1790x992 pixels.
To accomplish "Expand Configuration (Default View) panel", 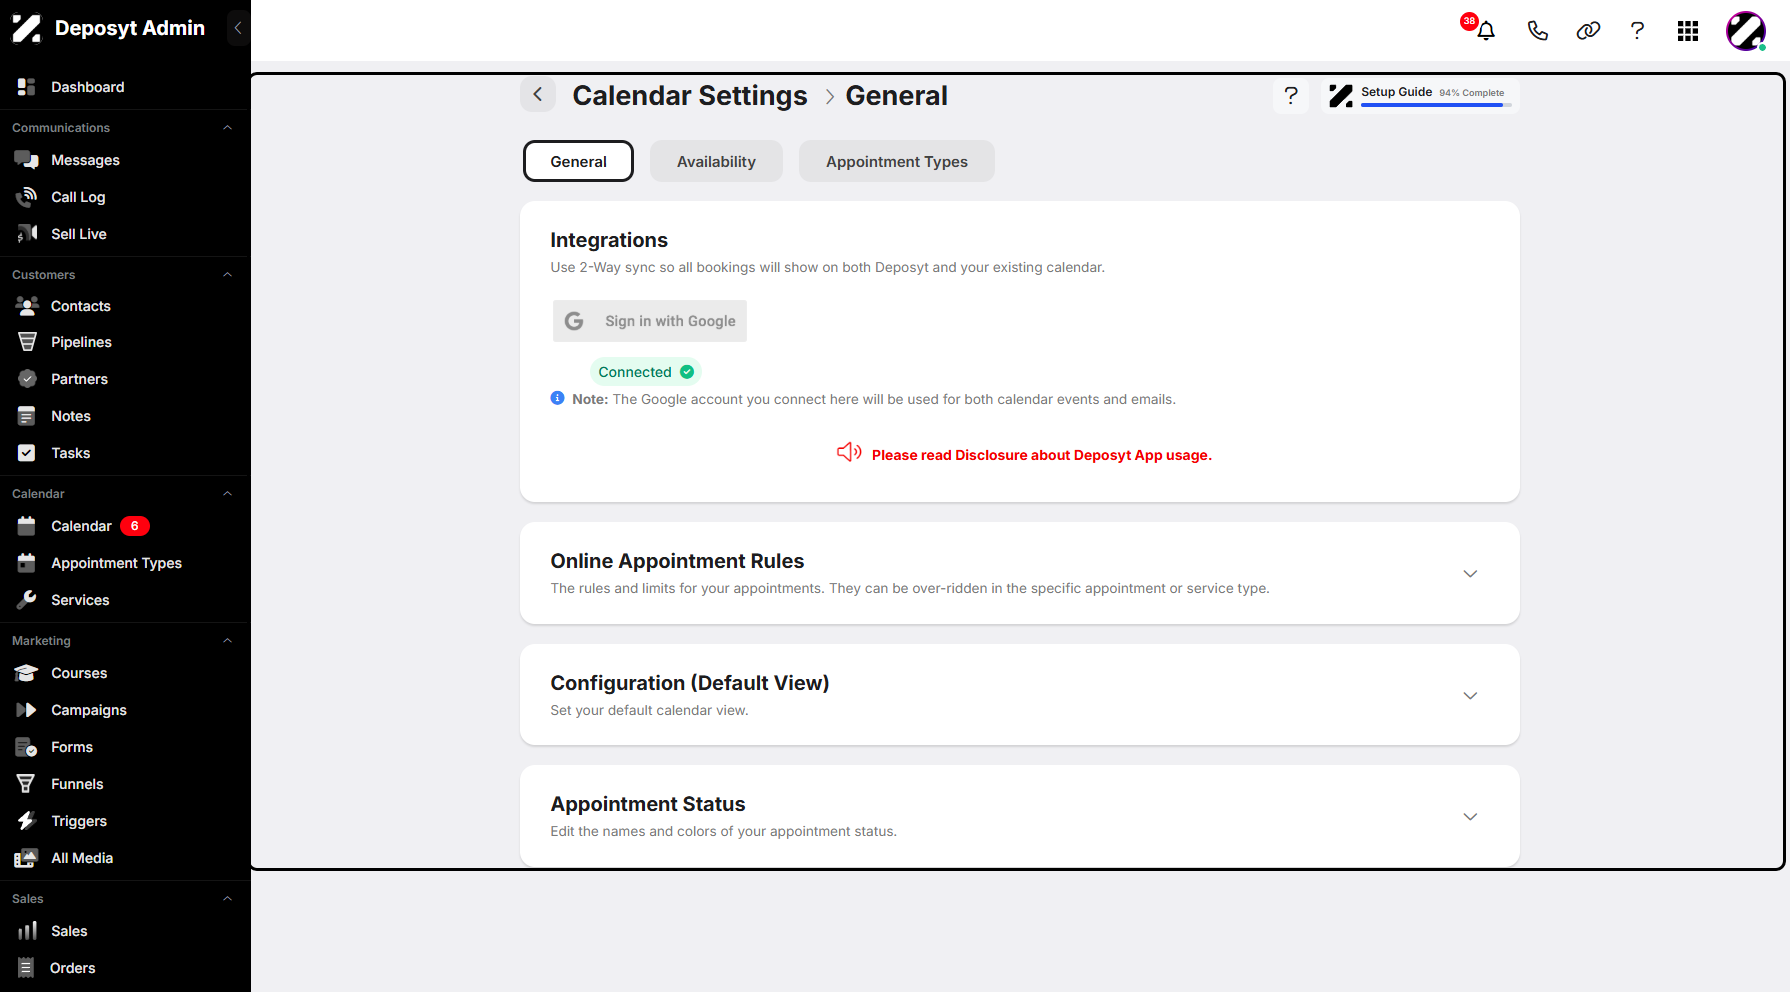I will coord(1470,696).
